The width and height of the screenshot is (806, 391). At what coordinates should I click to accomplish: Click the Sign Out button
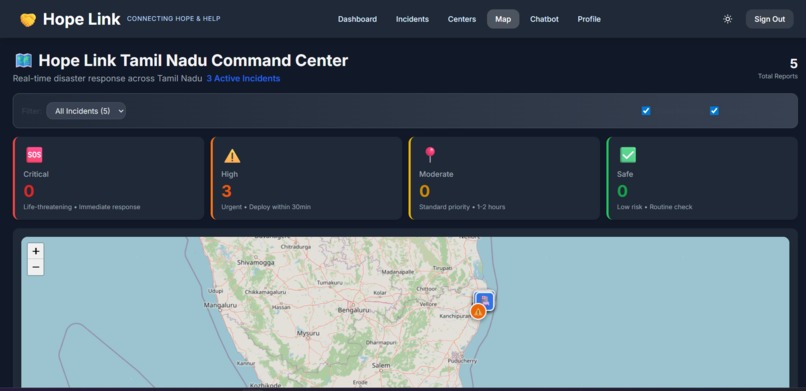pyautogui.click(x=770, y=19)
